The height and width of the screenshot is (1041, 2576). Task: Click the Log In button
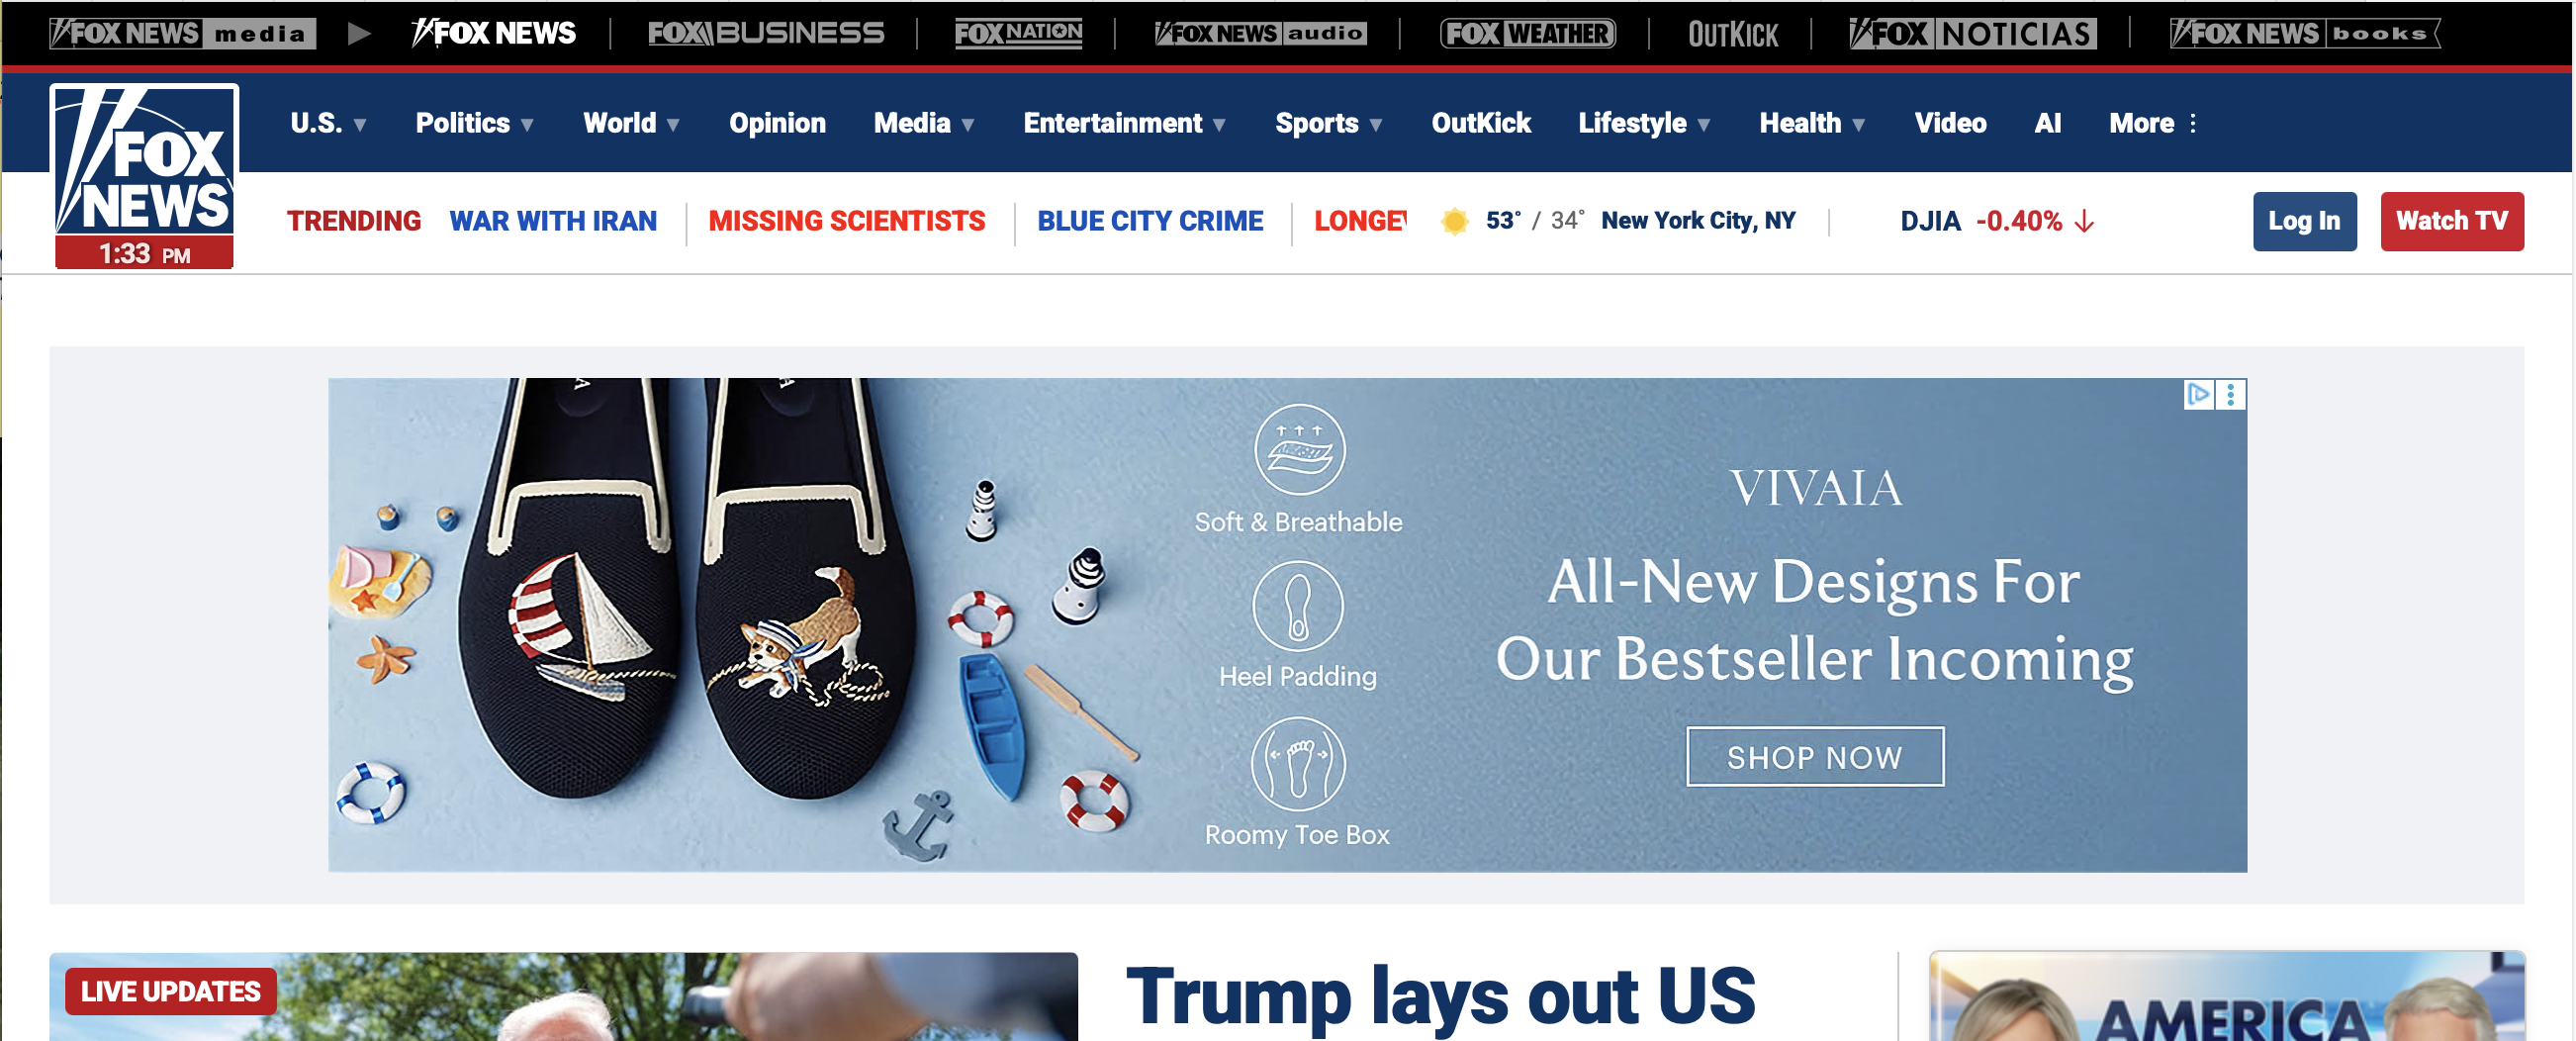coord(2304,221)
